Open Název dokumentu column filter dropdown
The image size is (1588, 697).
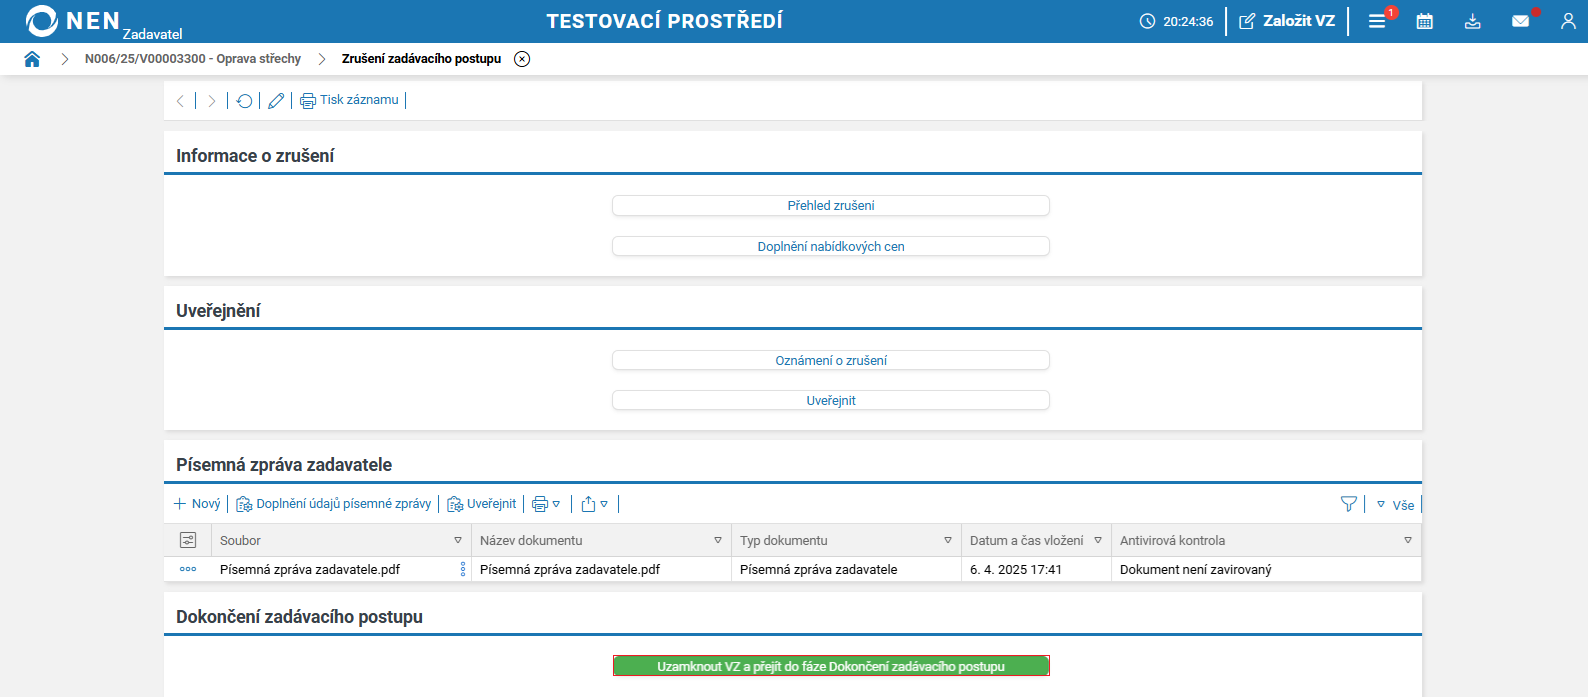[x=718, y=540]
